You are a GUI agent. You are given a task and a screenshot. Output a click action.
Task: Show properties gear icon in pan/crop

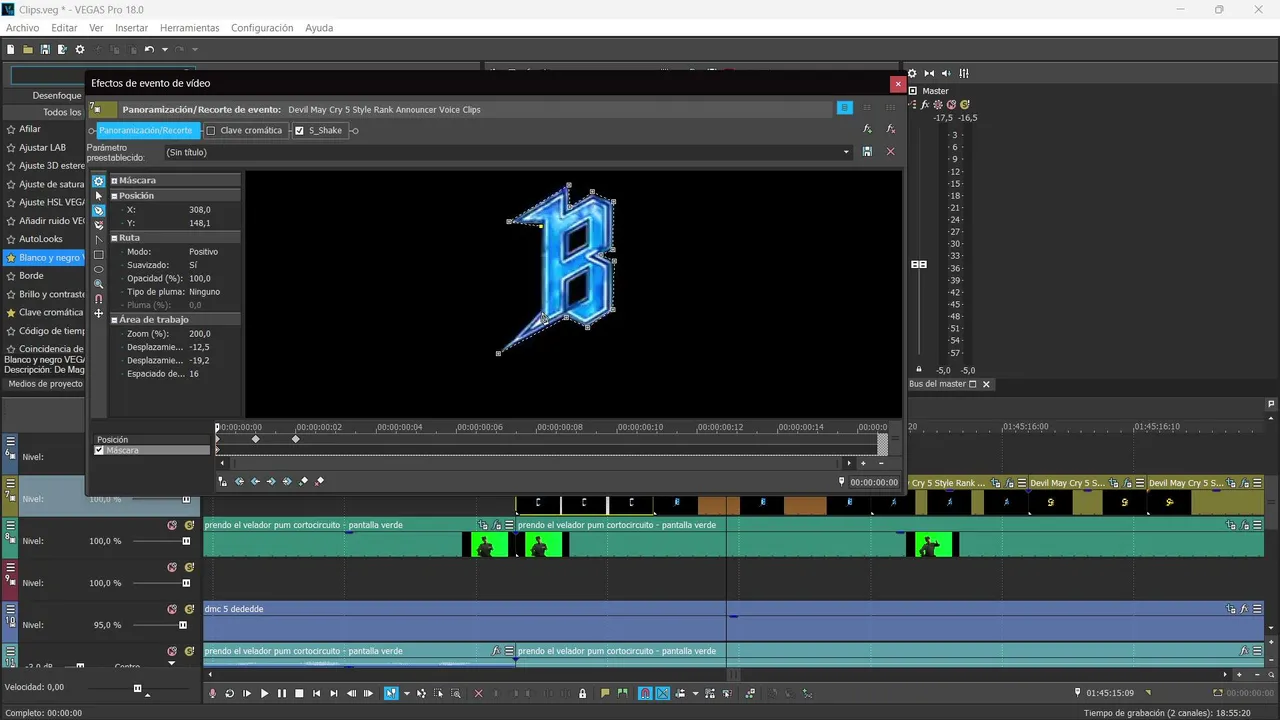coord(98,181)
